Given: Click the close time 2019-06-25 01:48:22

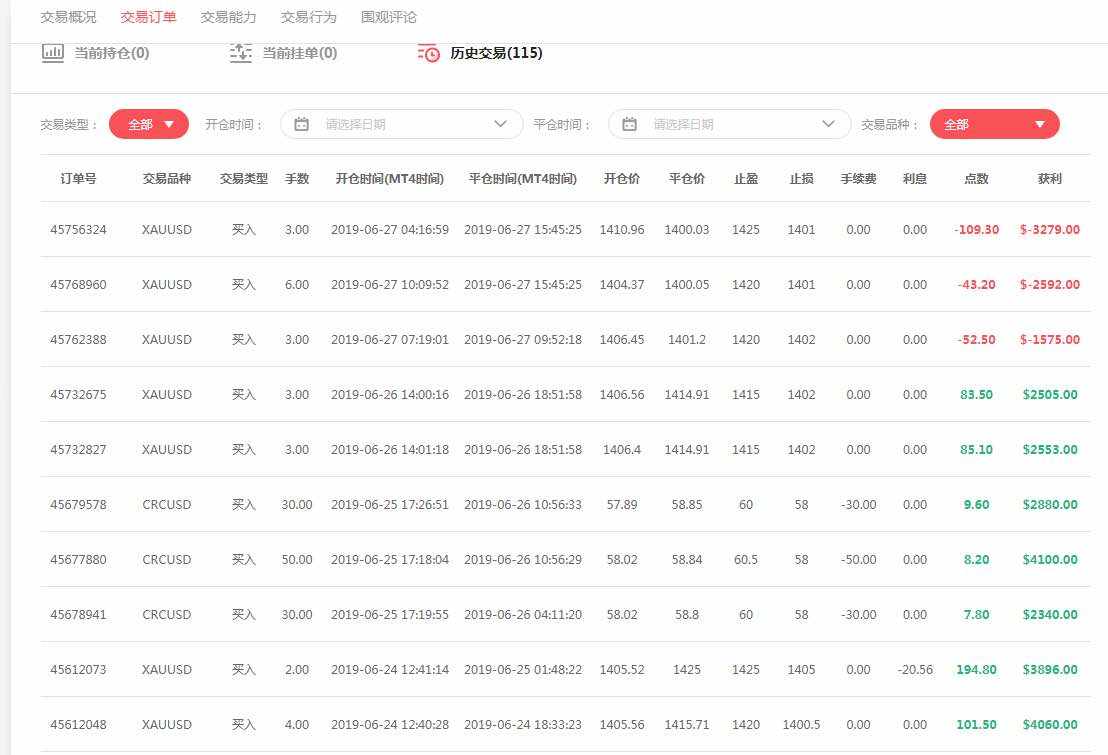Looking at the screenshot, I should (523, 669).
